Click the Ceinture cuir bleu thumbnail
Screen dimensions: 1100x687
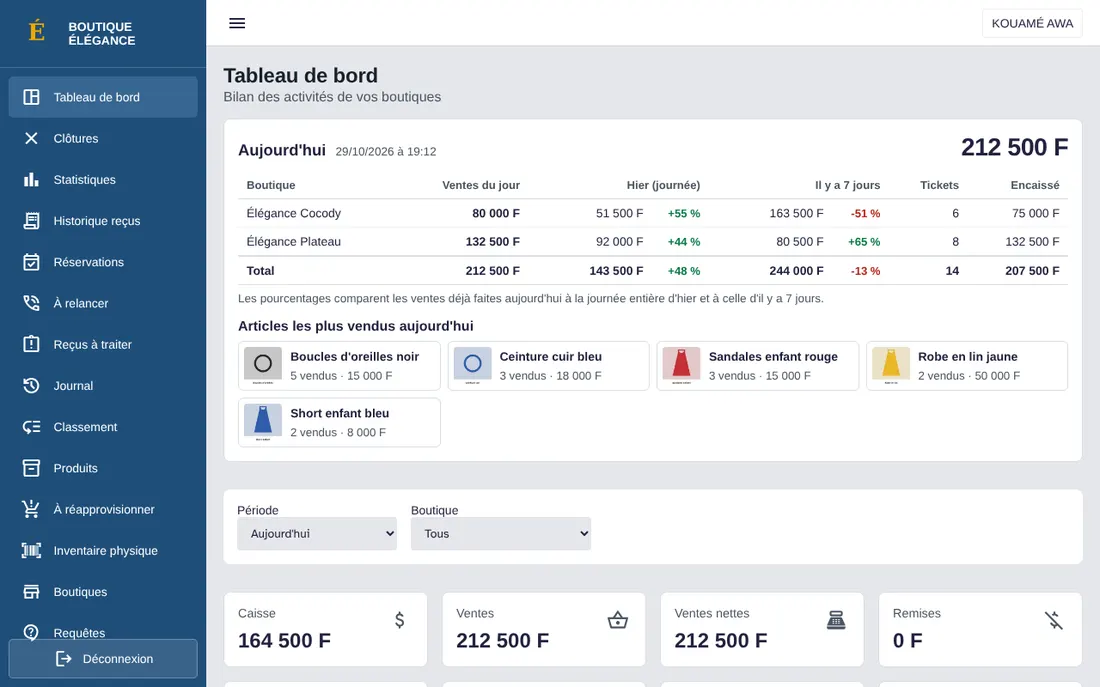472,365
